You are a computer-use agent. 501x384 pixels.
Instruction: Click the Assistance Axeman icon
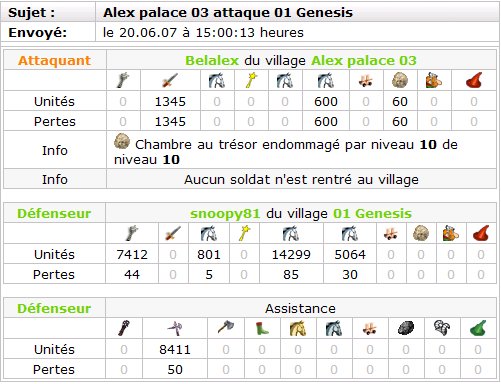226,328
